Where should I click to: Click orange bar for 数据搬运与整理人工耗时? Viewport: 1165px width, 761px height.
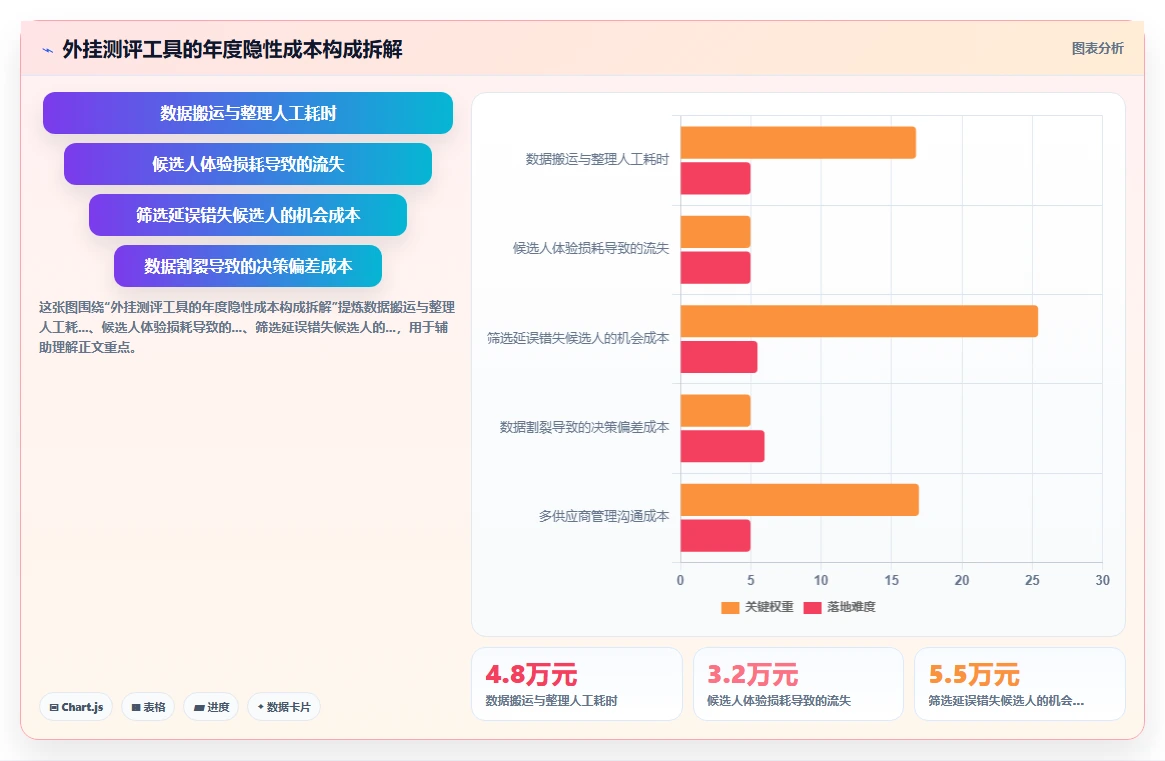[x=798, y=143]
